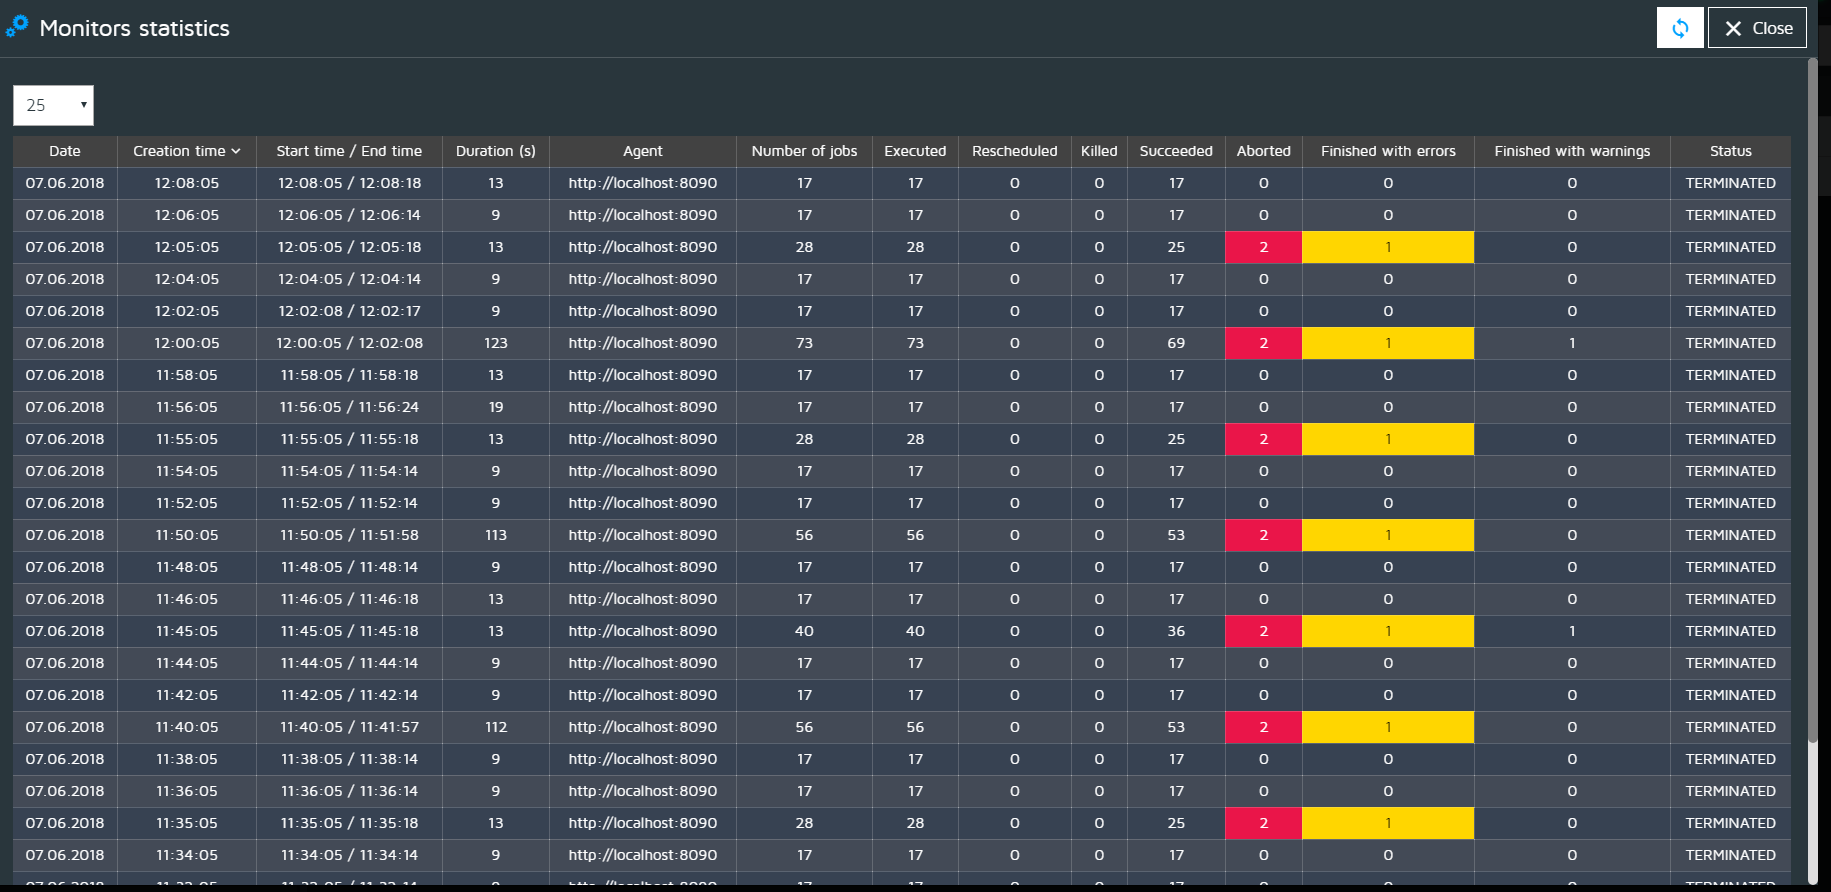Viewport: 1831px width, 892px height.
Task: Click the vertical scrollbar on the right
Action: click(x=1812, y=400)
